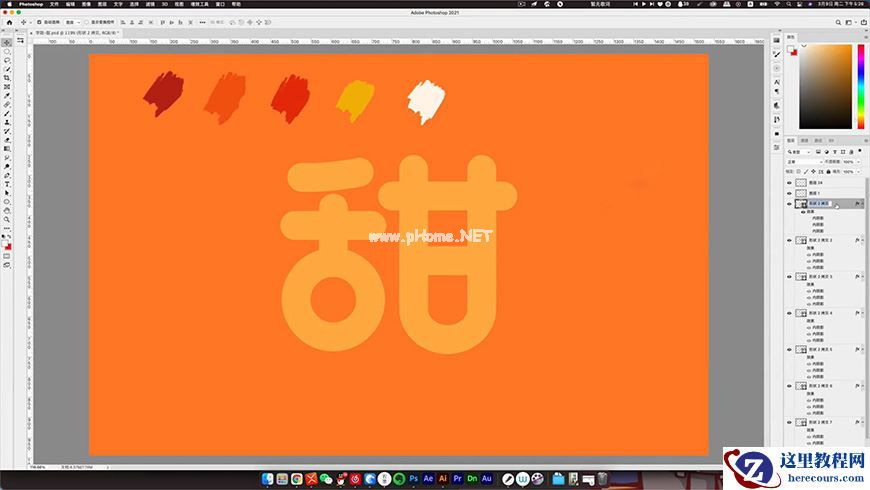The width and height of the screenshot is (870, 490).
Task: Click the lock position icon in Layers
Action: (814, 171)
